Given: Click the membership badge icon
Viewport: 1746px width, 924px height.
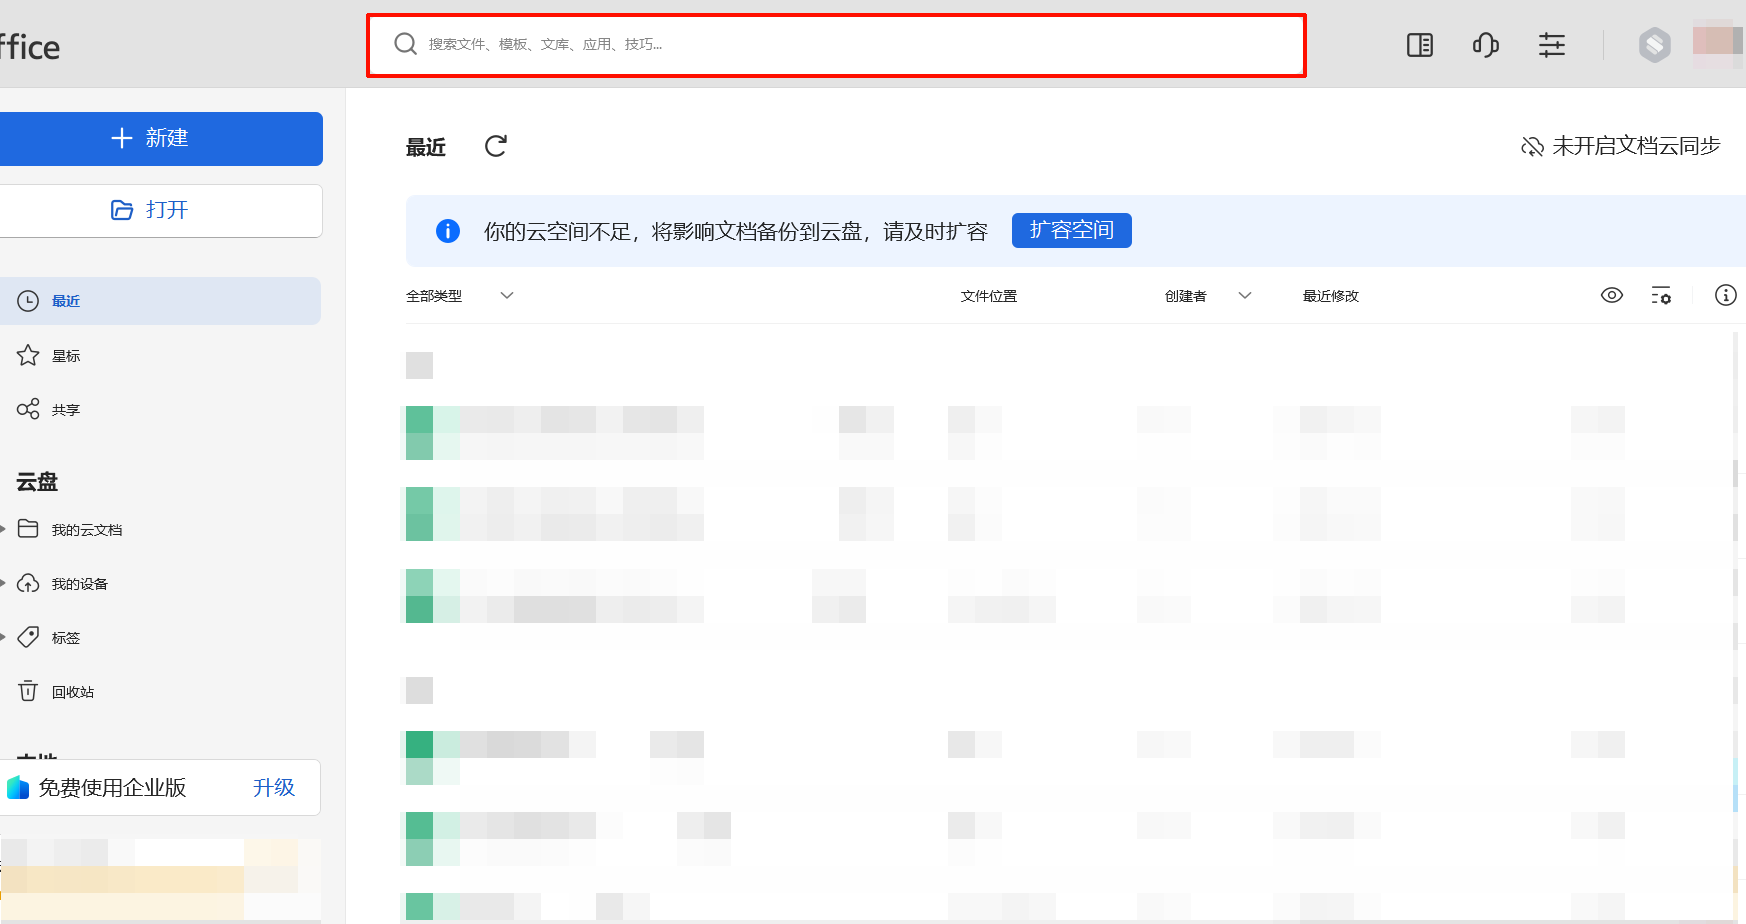Looking at the screenshot, I should [1654, 45].
